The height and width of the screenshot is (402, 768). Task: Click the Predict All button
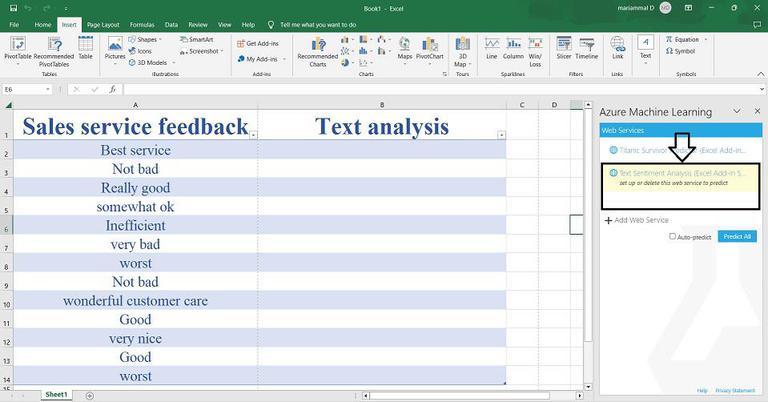(737, 236)
